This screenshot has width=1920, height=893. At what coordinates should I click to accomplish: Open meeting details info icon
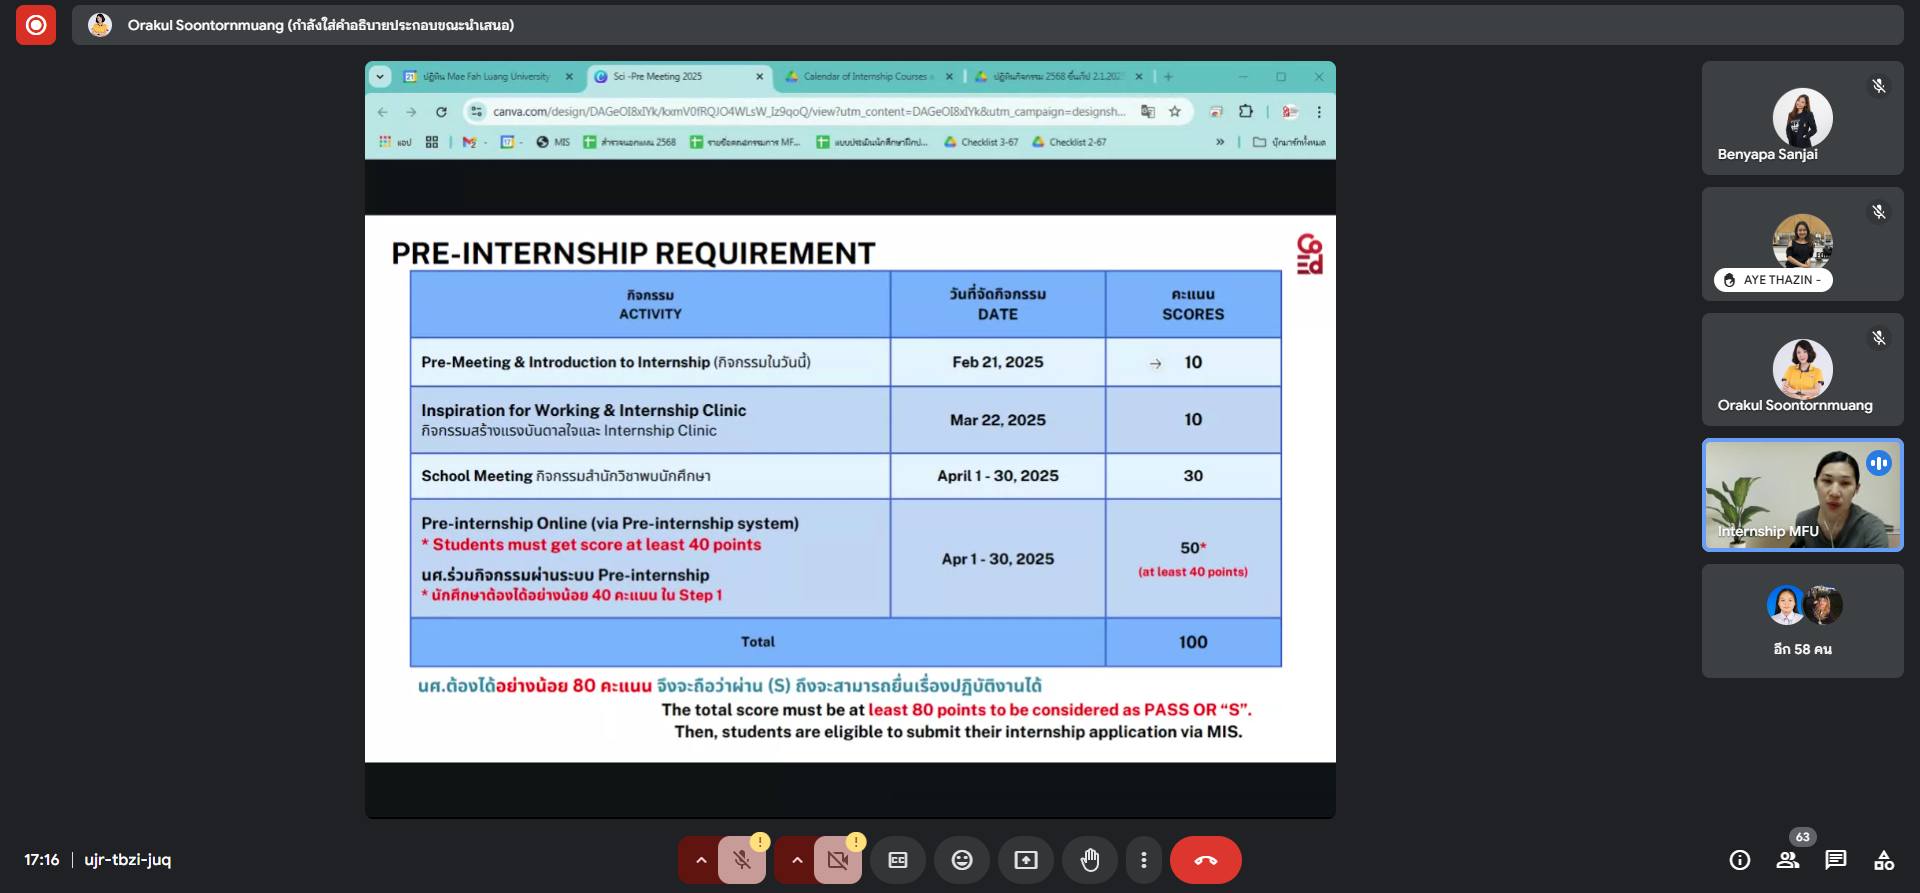1740,860
